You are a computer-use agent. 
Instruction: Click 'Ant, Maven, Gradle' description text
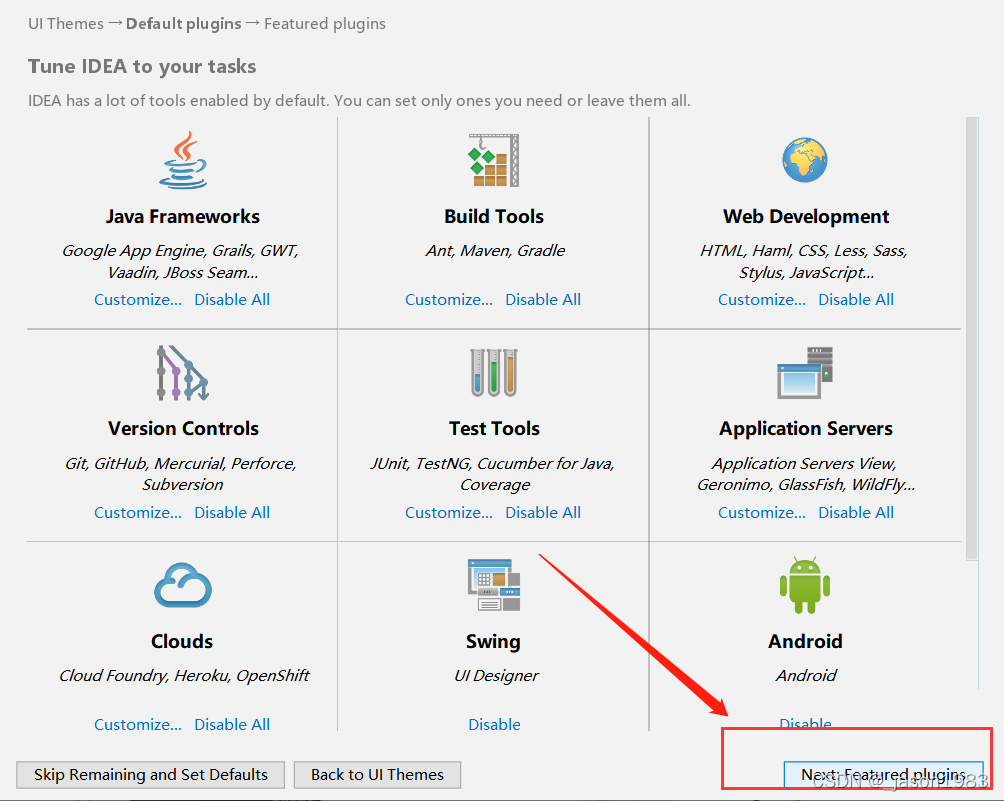495,250
